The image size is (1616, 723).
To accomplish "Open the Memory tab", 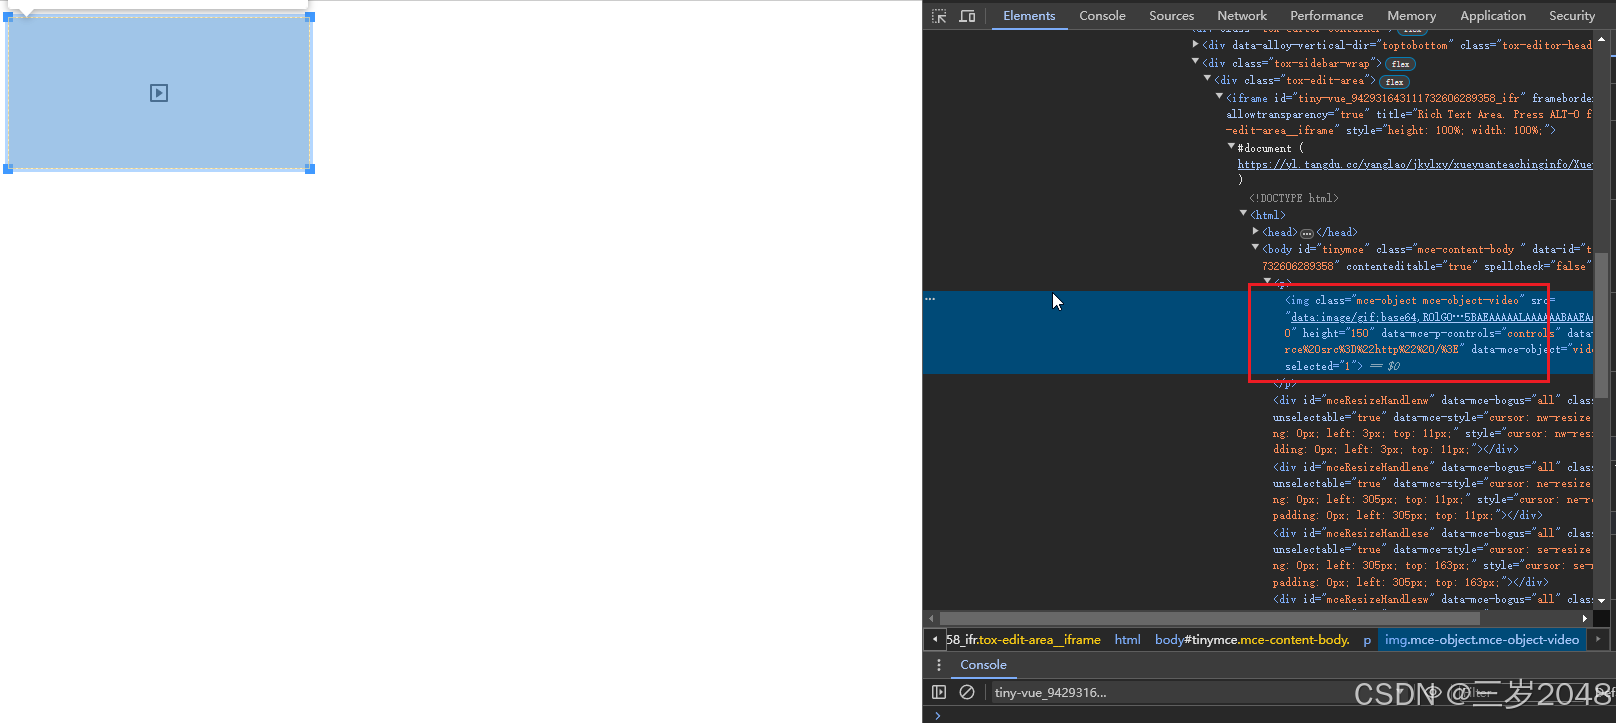I will (1411, 16).
